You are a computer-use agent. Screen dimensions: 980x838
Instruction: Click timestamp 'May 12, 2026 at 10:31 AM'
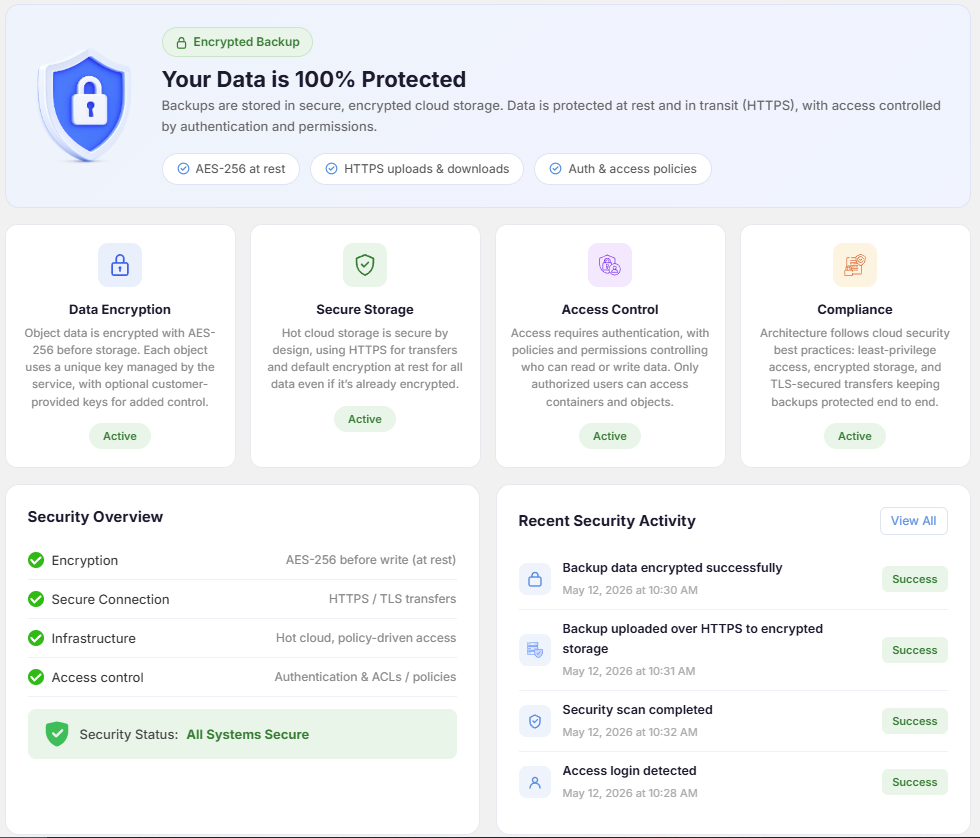point(629,671)
